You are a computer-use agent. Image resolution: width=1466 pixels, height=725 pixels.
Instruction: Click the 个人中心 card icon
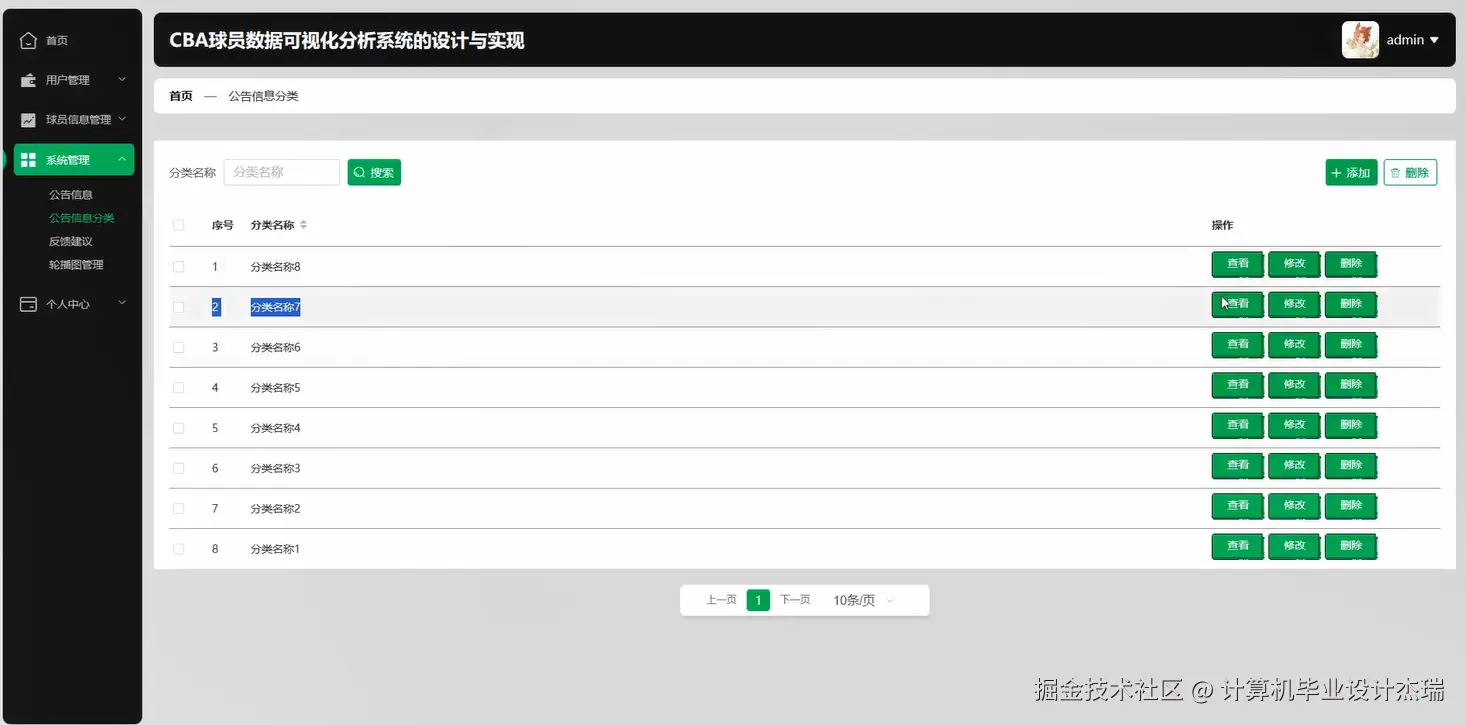click(x=28, y=304)
